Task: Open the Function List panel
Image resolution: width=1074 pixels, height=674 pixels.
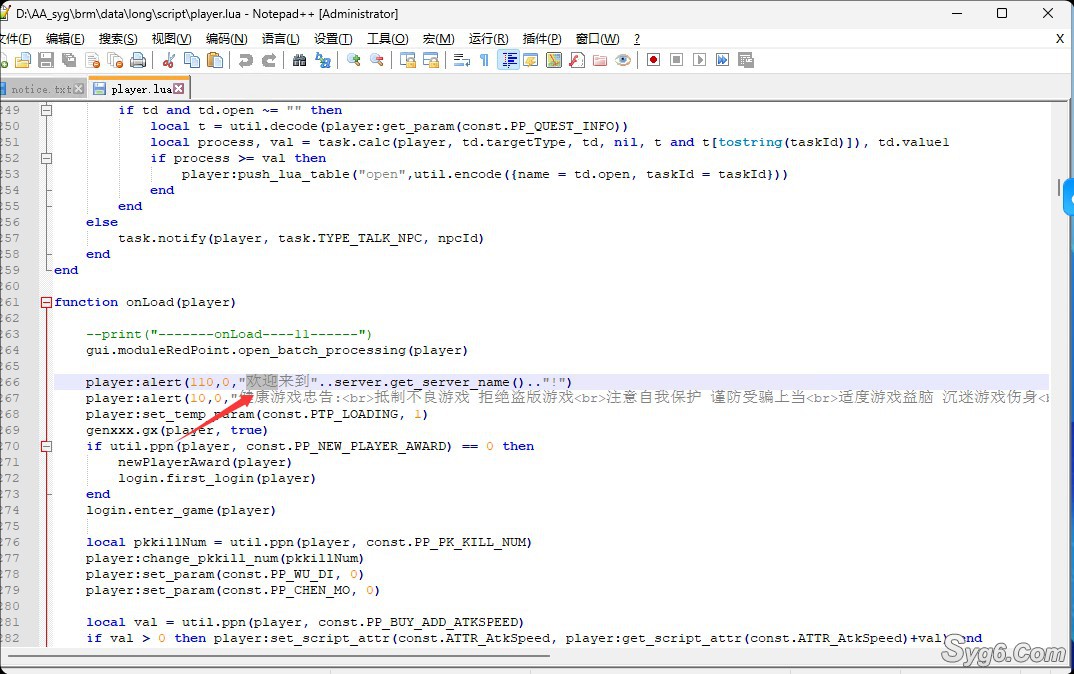Action: point(577,60)
